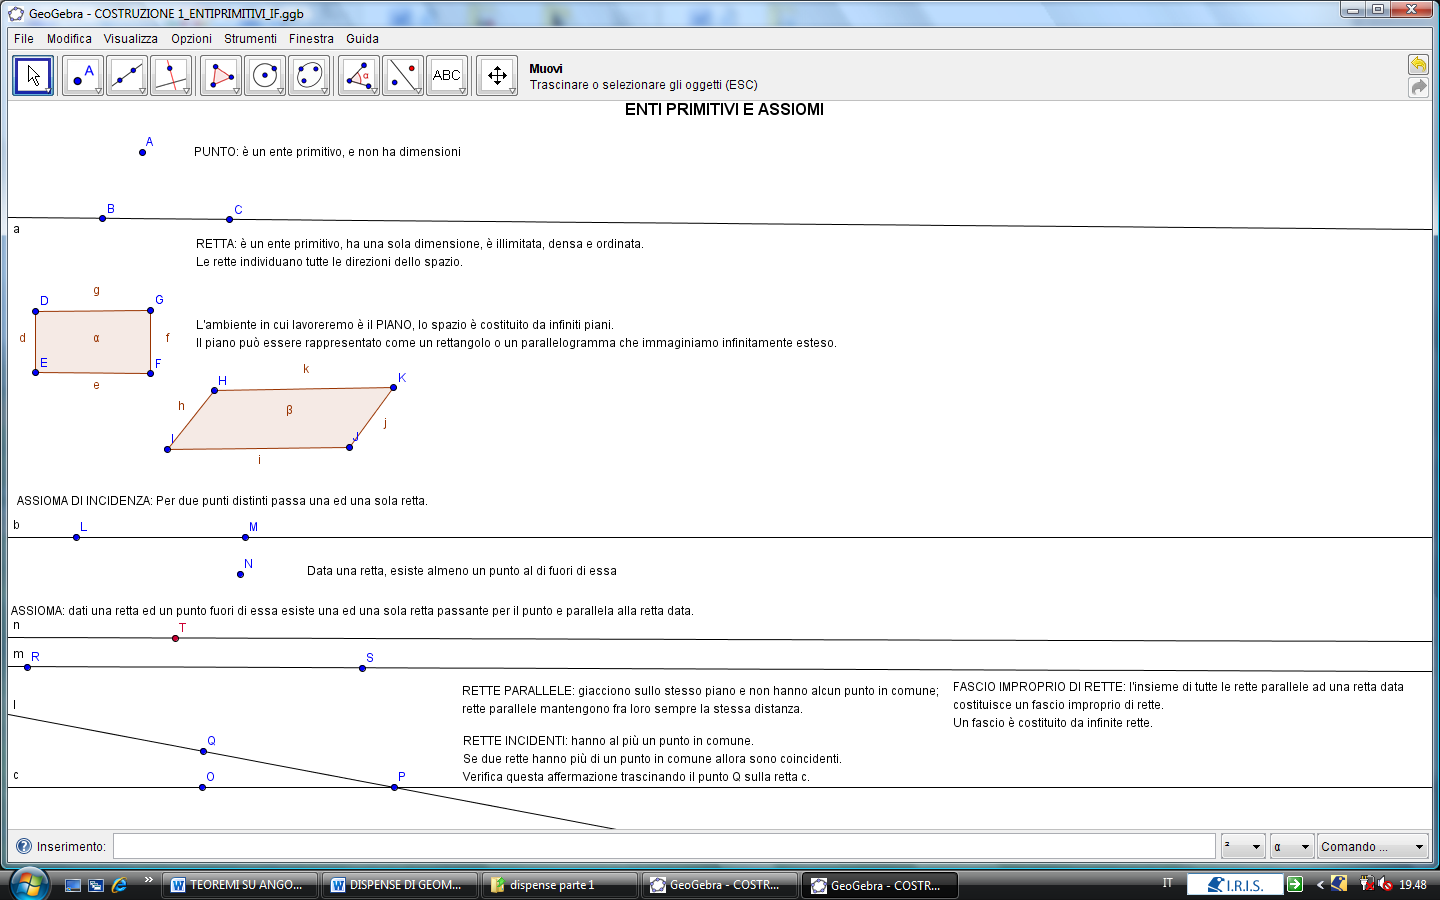Select the ABC text insert tool
This screenshot has width=1440, height=900.
pyautogui.click(x=447, y=75)
